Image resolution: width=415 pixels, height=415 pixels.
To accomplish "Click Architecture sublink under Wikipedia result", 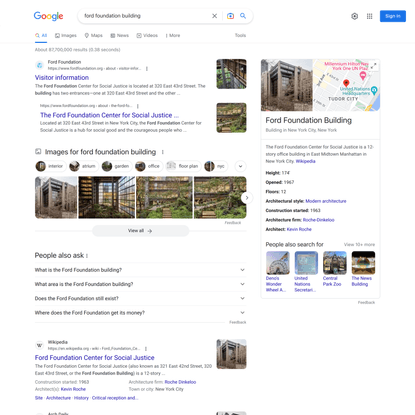I will (58, 398).
